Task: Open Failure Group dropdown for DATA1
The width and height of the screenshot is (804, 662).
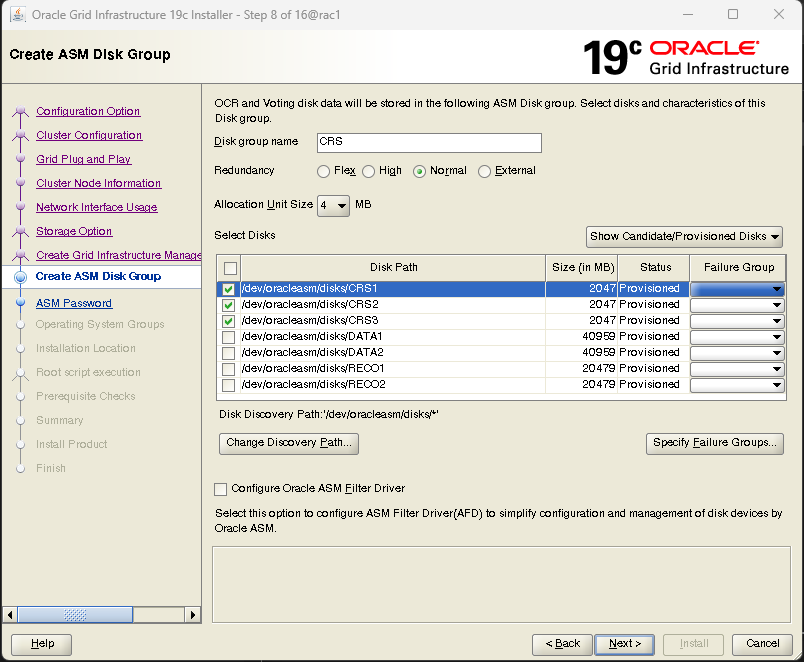Action: [x=737, y=337]
